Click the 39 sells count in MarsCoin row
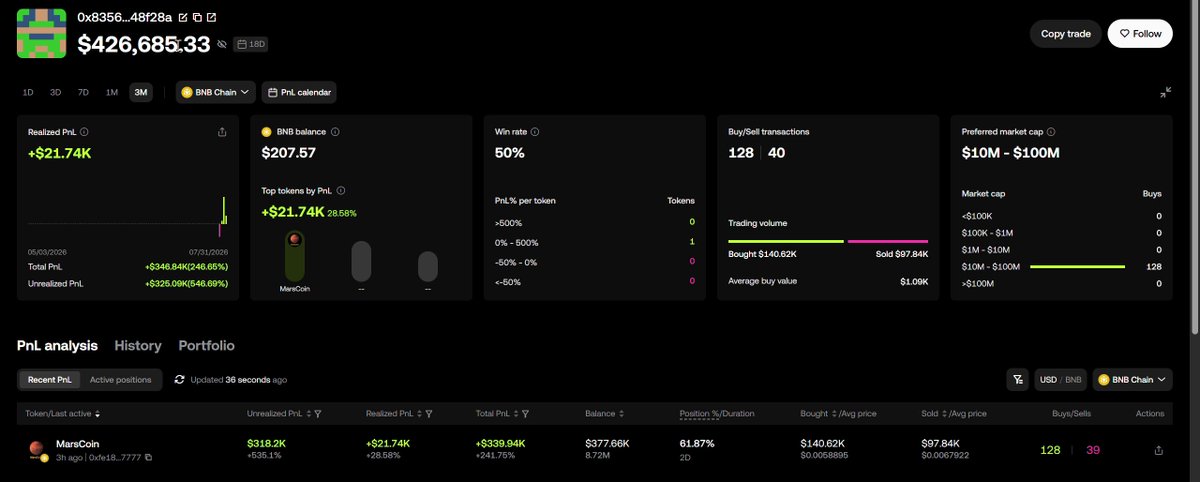 coord(1093,450)
